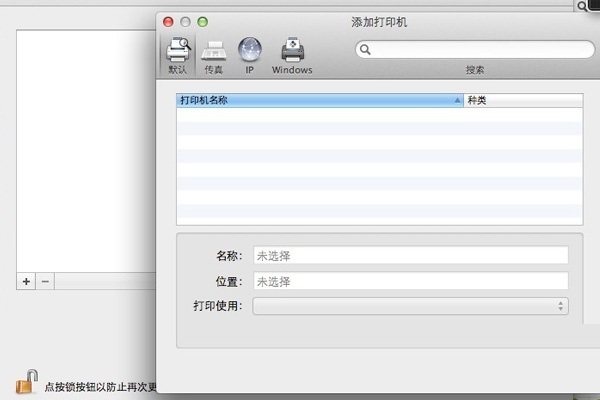
Task: Minimize the 添加打印机 window with the yellow button
Action: click(185, 21)
